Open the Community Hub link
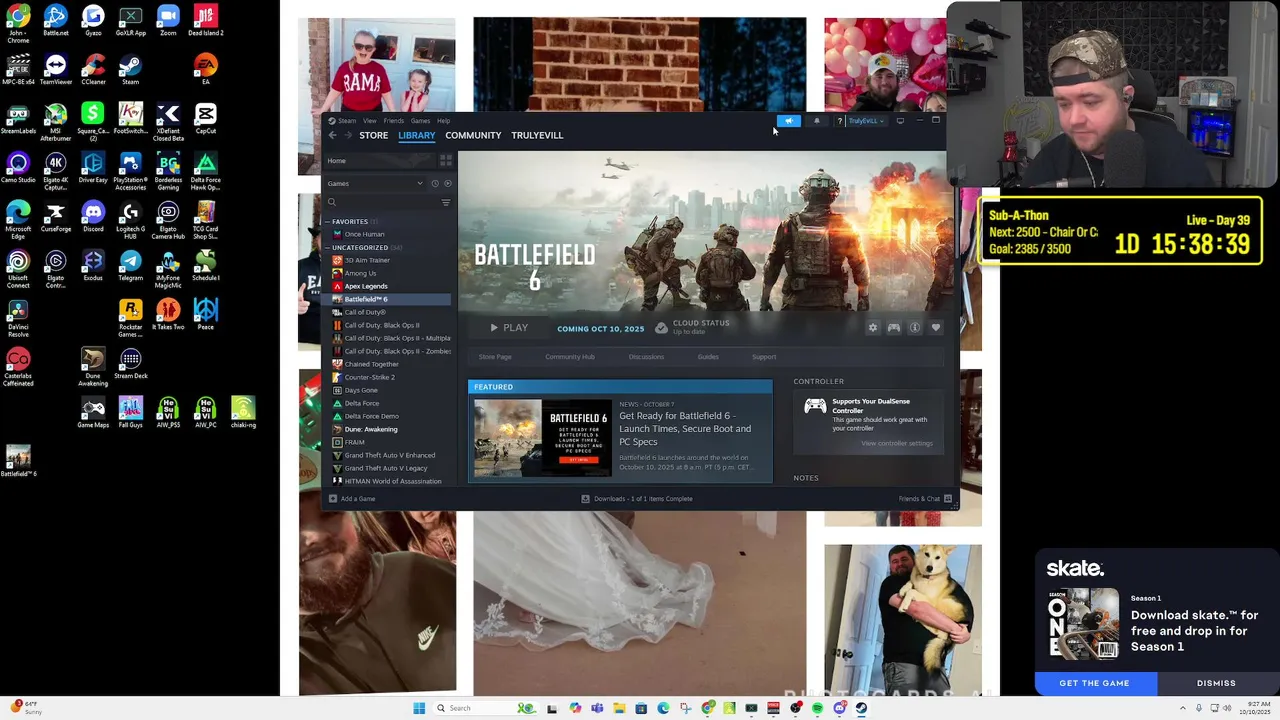Image resolution: width=1280 pixels, height=720 pixels. click(570, 357)
